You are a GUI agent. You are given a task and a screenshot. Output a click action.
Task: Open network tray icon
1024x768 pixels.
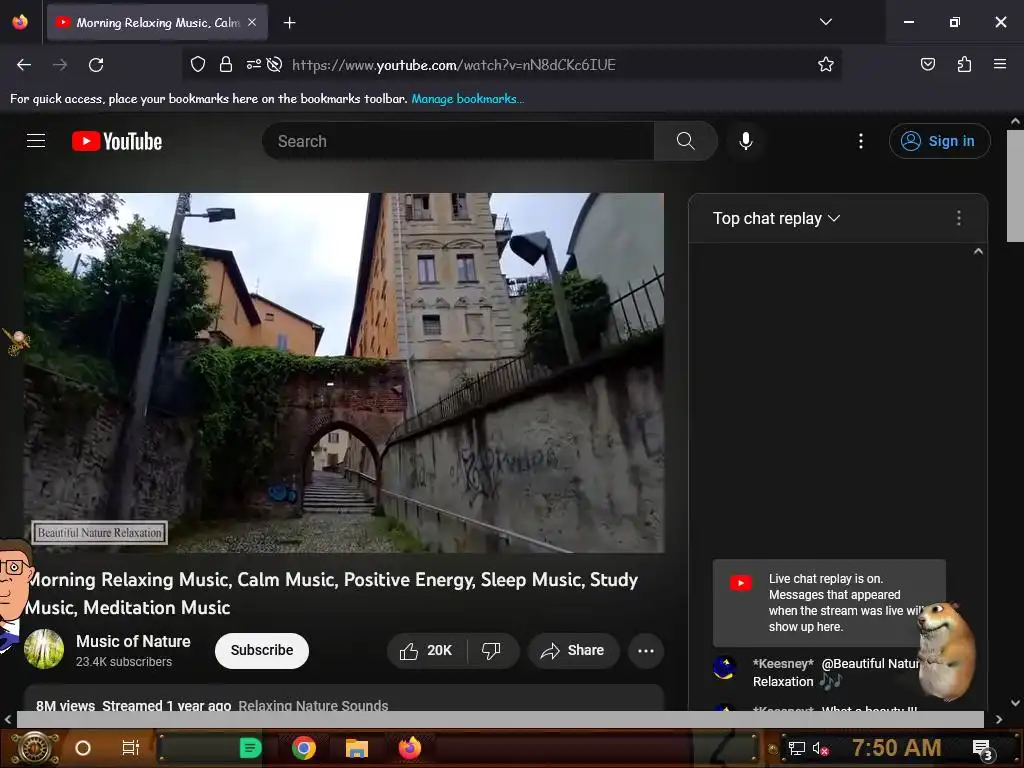[x=797, y=748]
